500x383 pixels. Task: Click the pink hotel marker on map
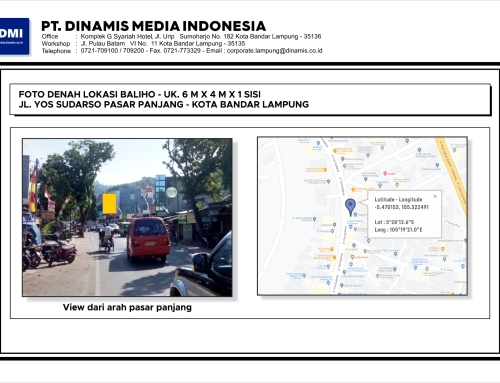click(385, 174)
